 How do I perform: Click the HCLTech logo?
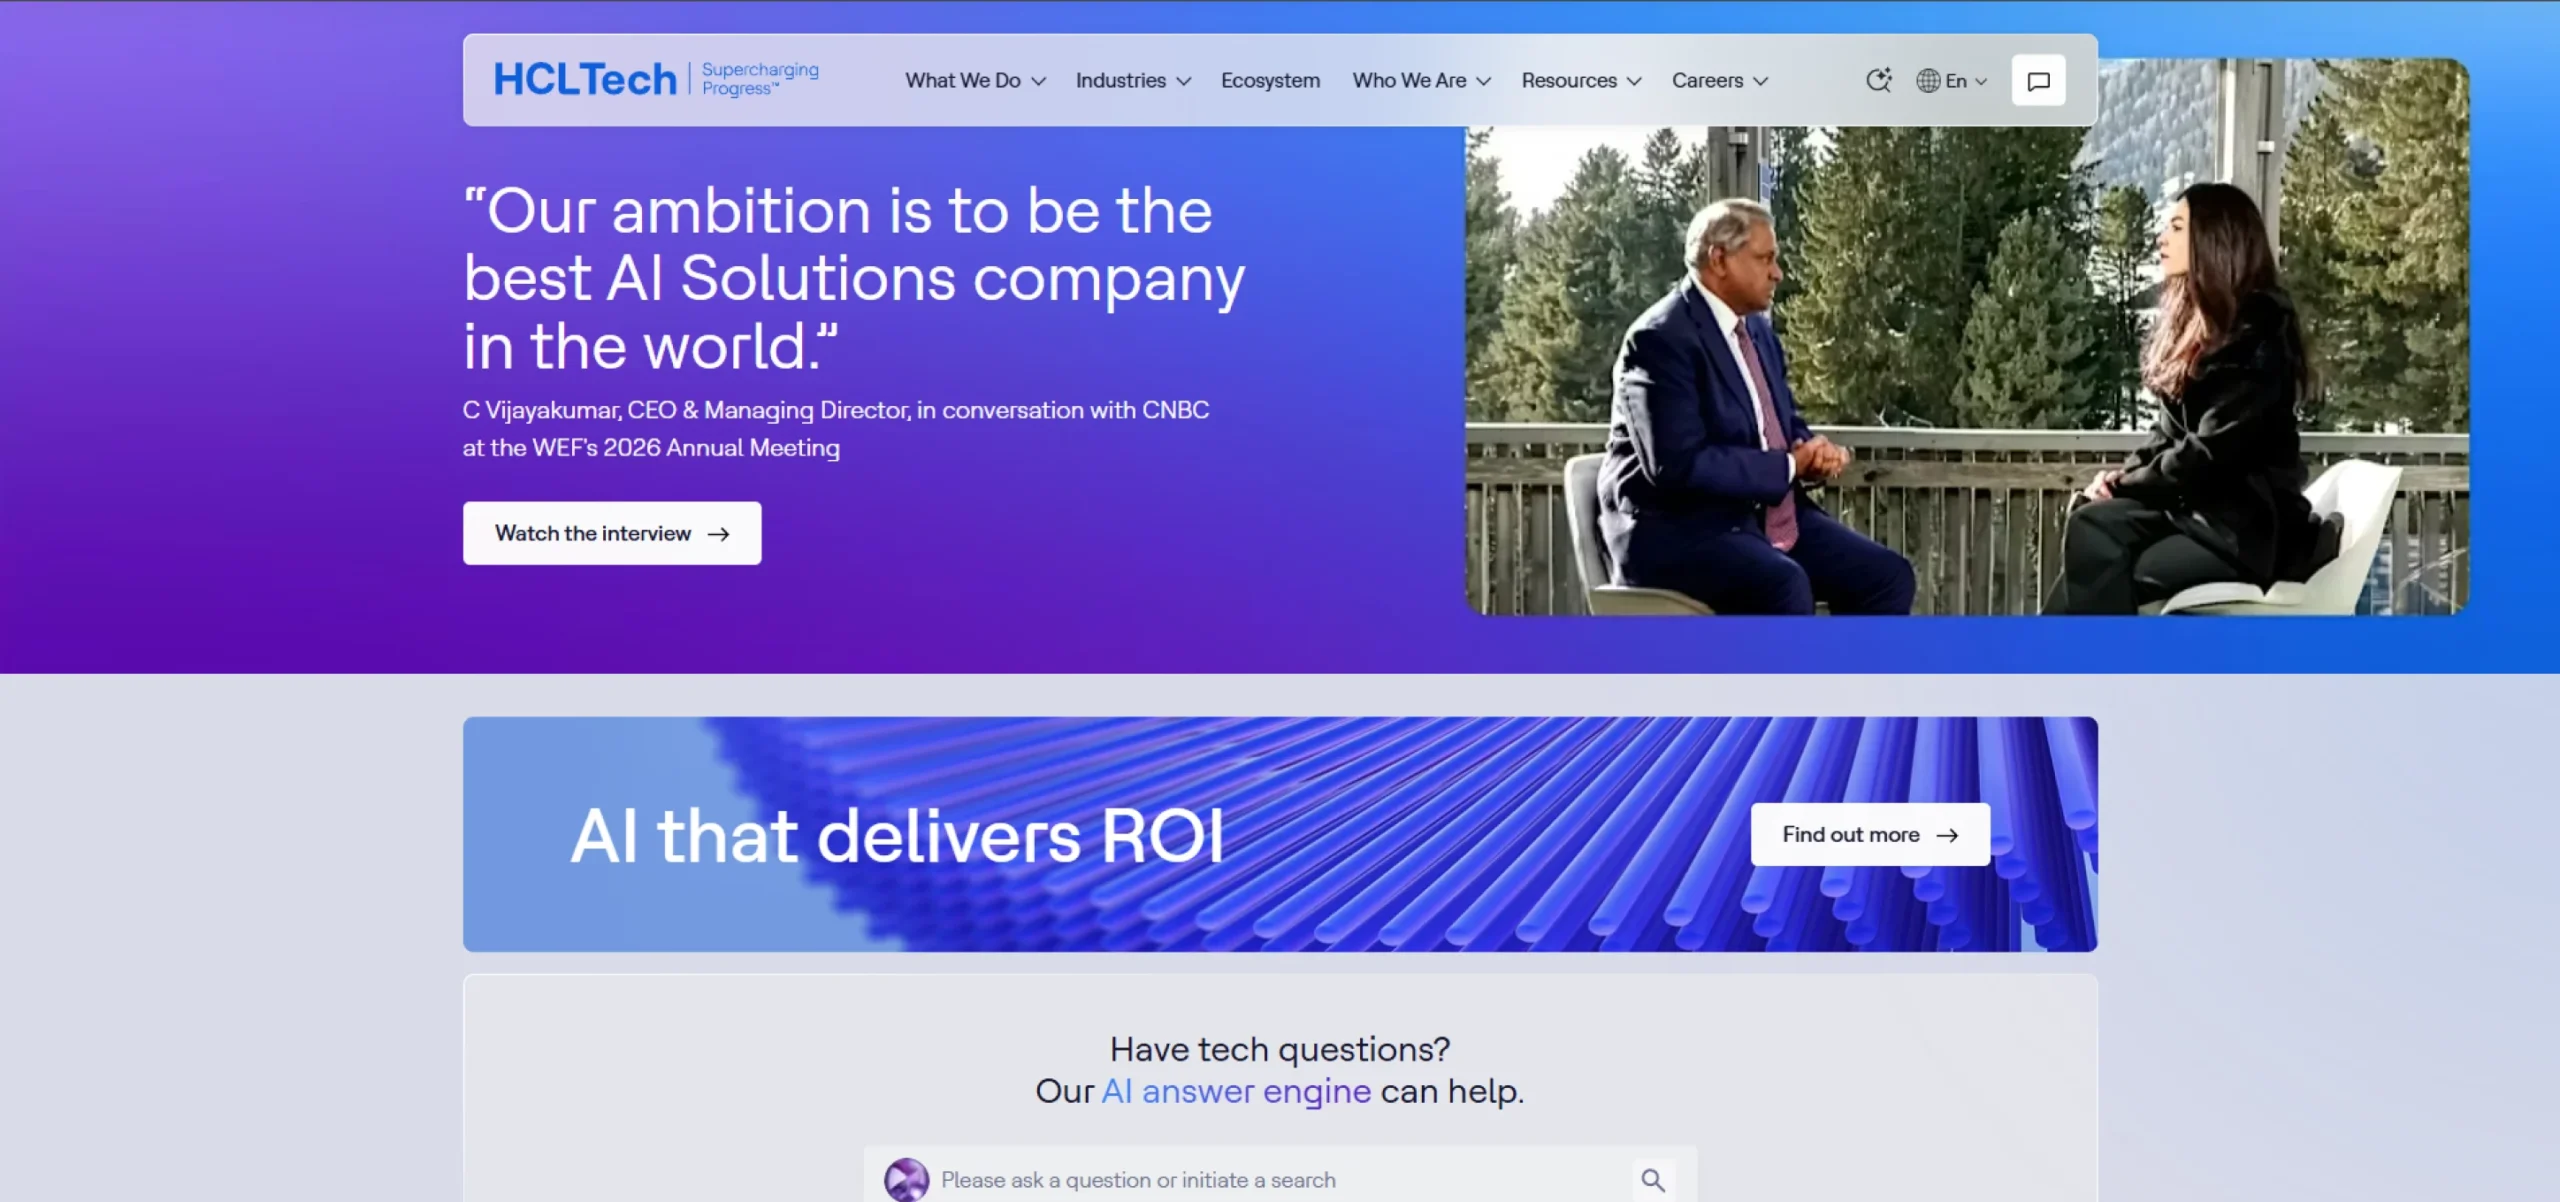coord(585,80)
